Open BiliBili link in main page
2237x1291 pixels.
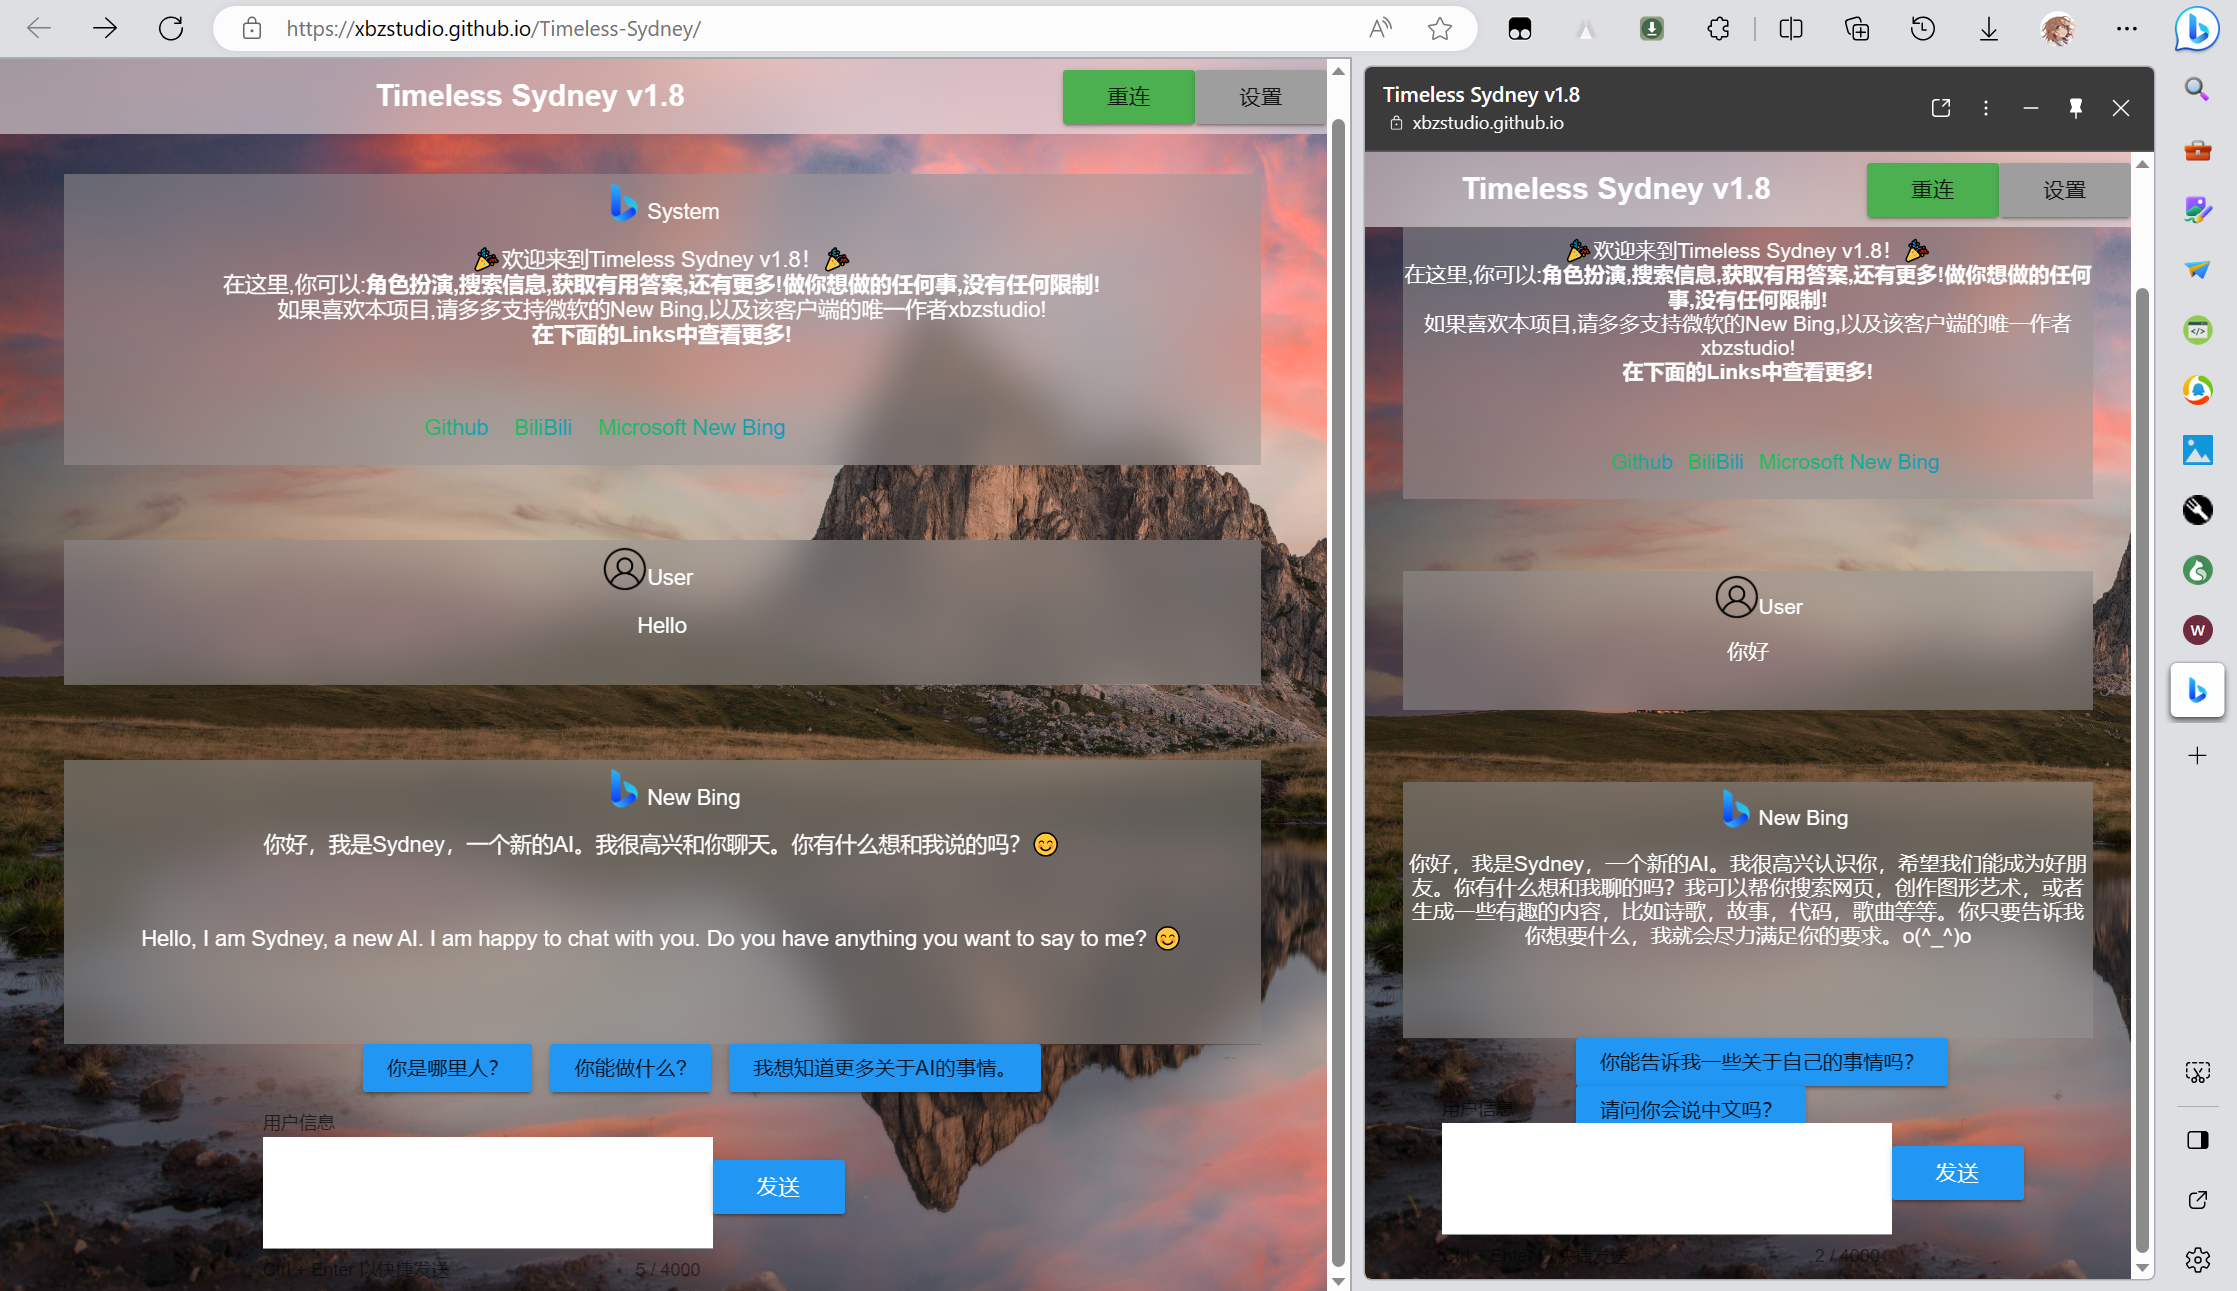click(x=543, y=427)
